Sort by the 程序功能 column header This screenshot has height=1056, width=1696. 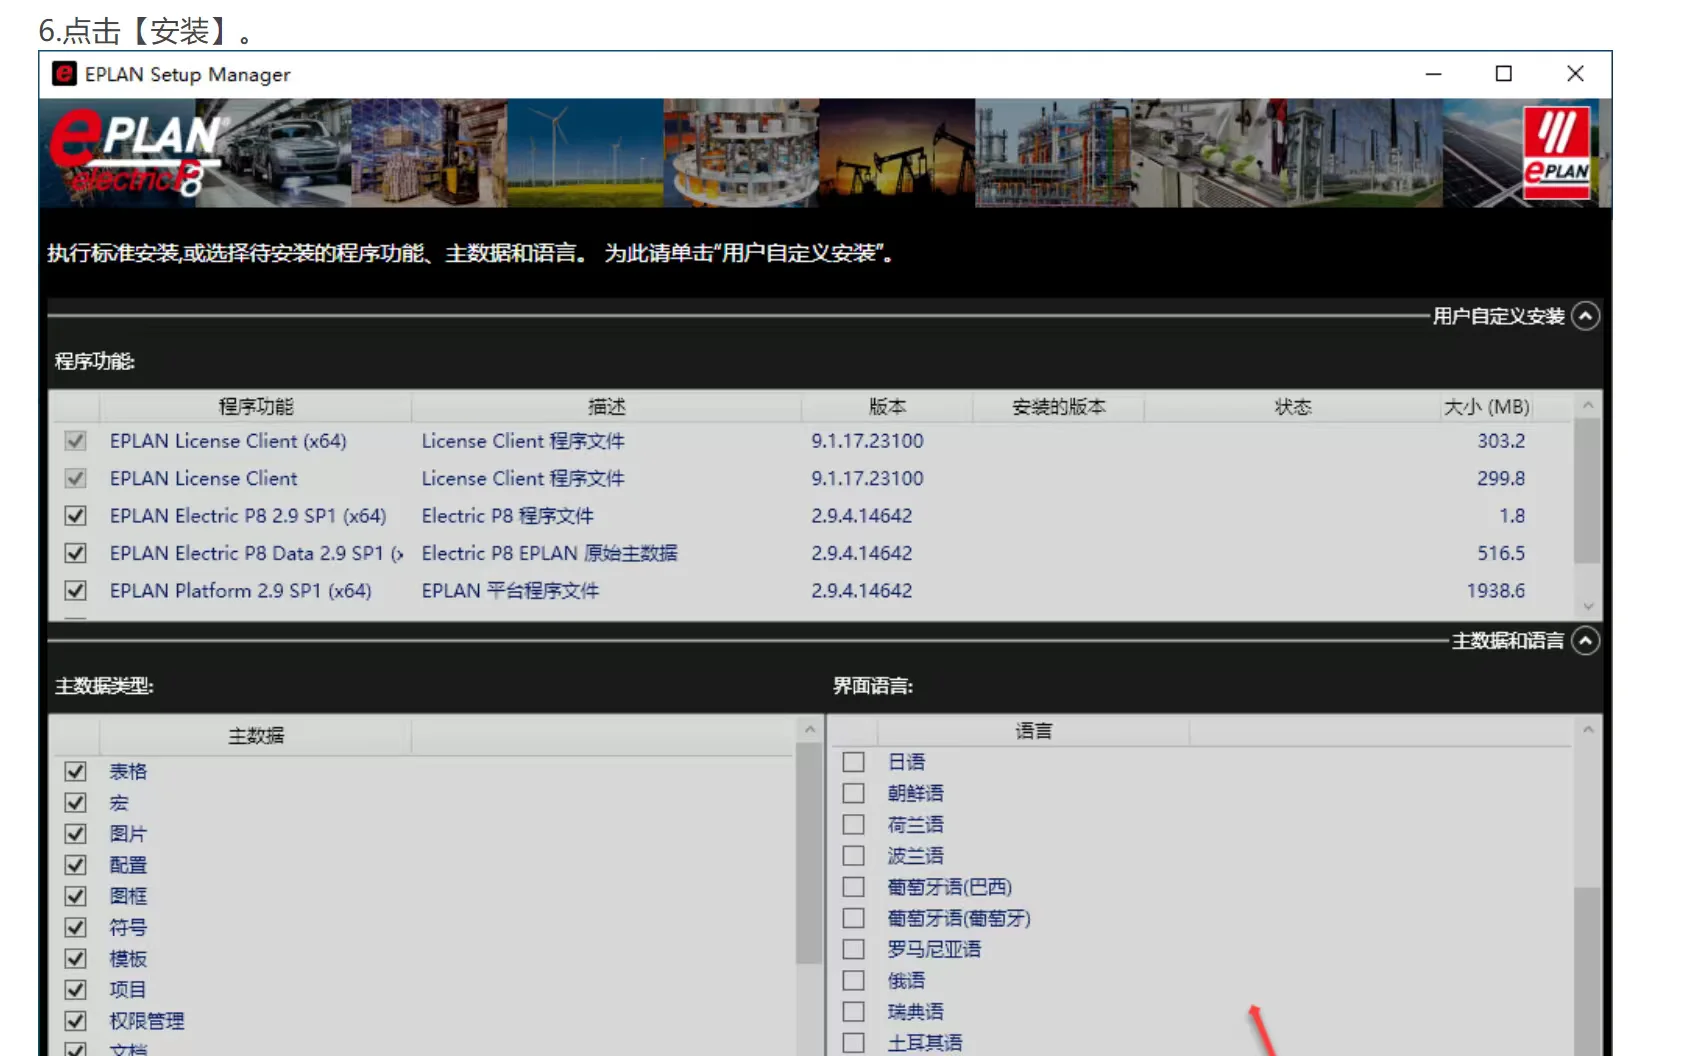(x=256, y=407)
